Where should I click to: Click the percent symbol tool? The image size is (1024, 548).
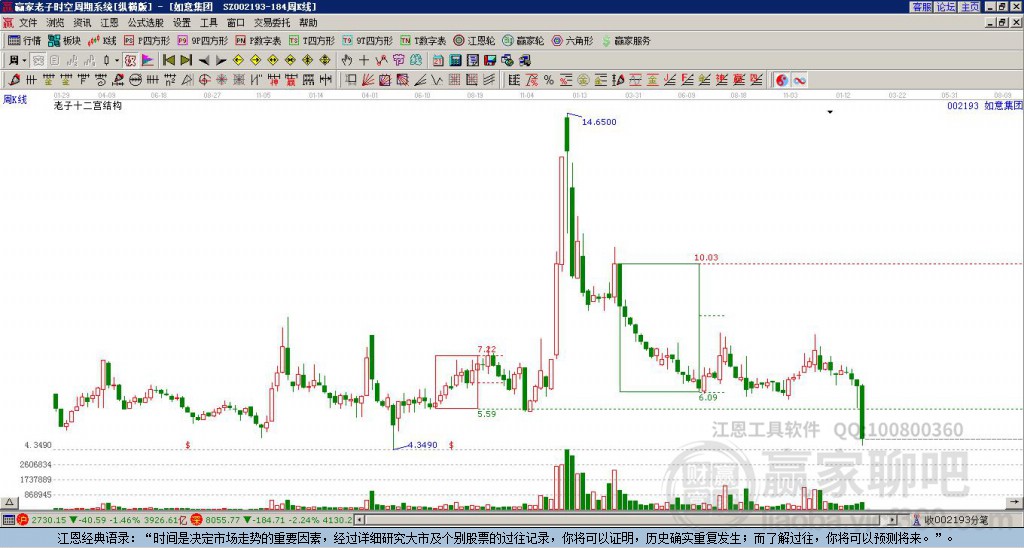(x=549, y=80)
